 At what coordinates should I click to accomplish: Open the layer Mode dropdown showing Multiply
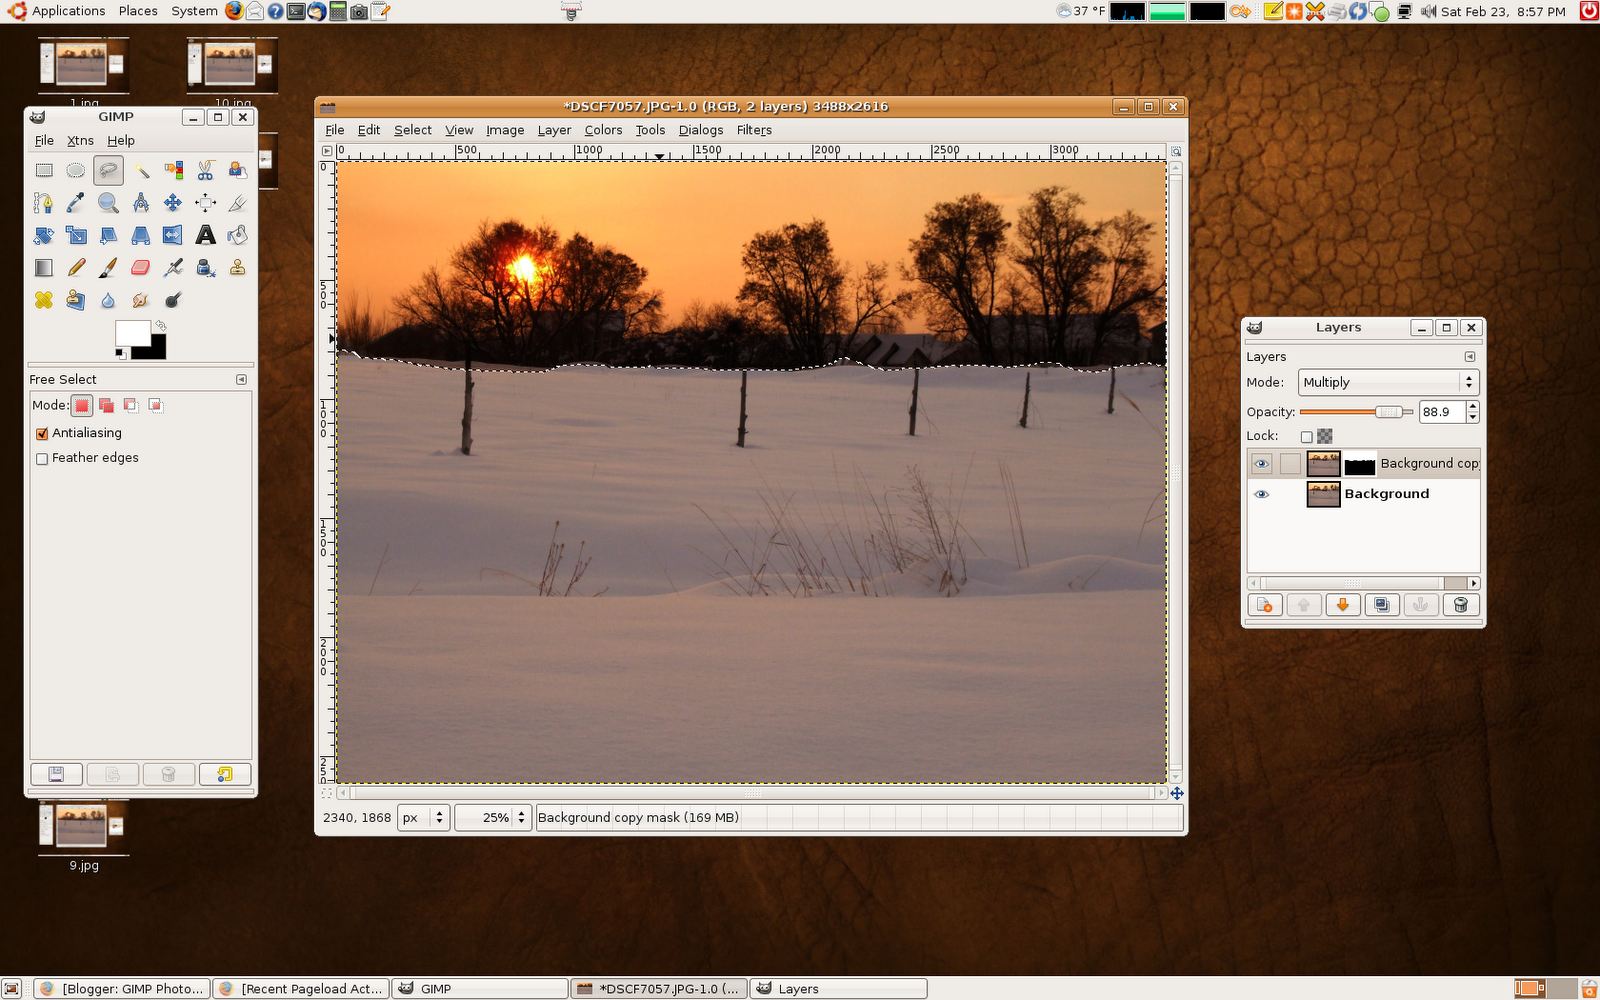pos(1388,382)
